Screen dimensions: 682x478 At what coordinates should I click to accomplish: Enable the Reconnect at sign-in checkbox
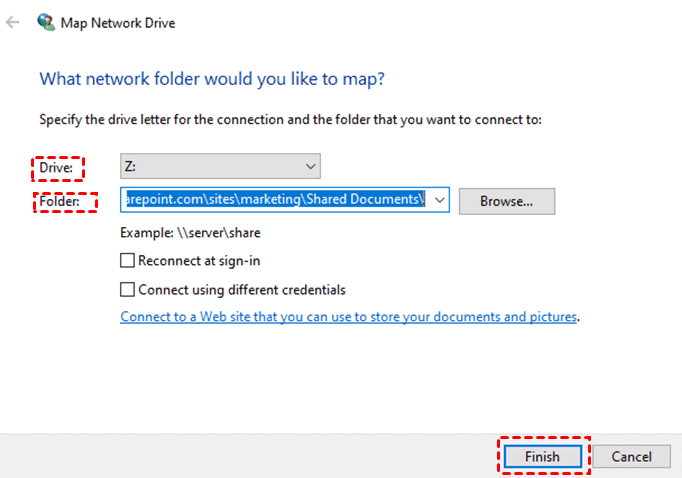coord(127,261)
